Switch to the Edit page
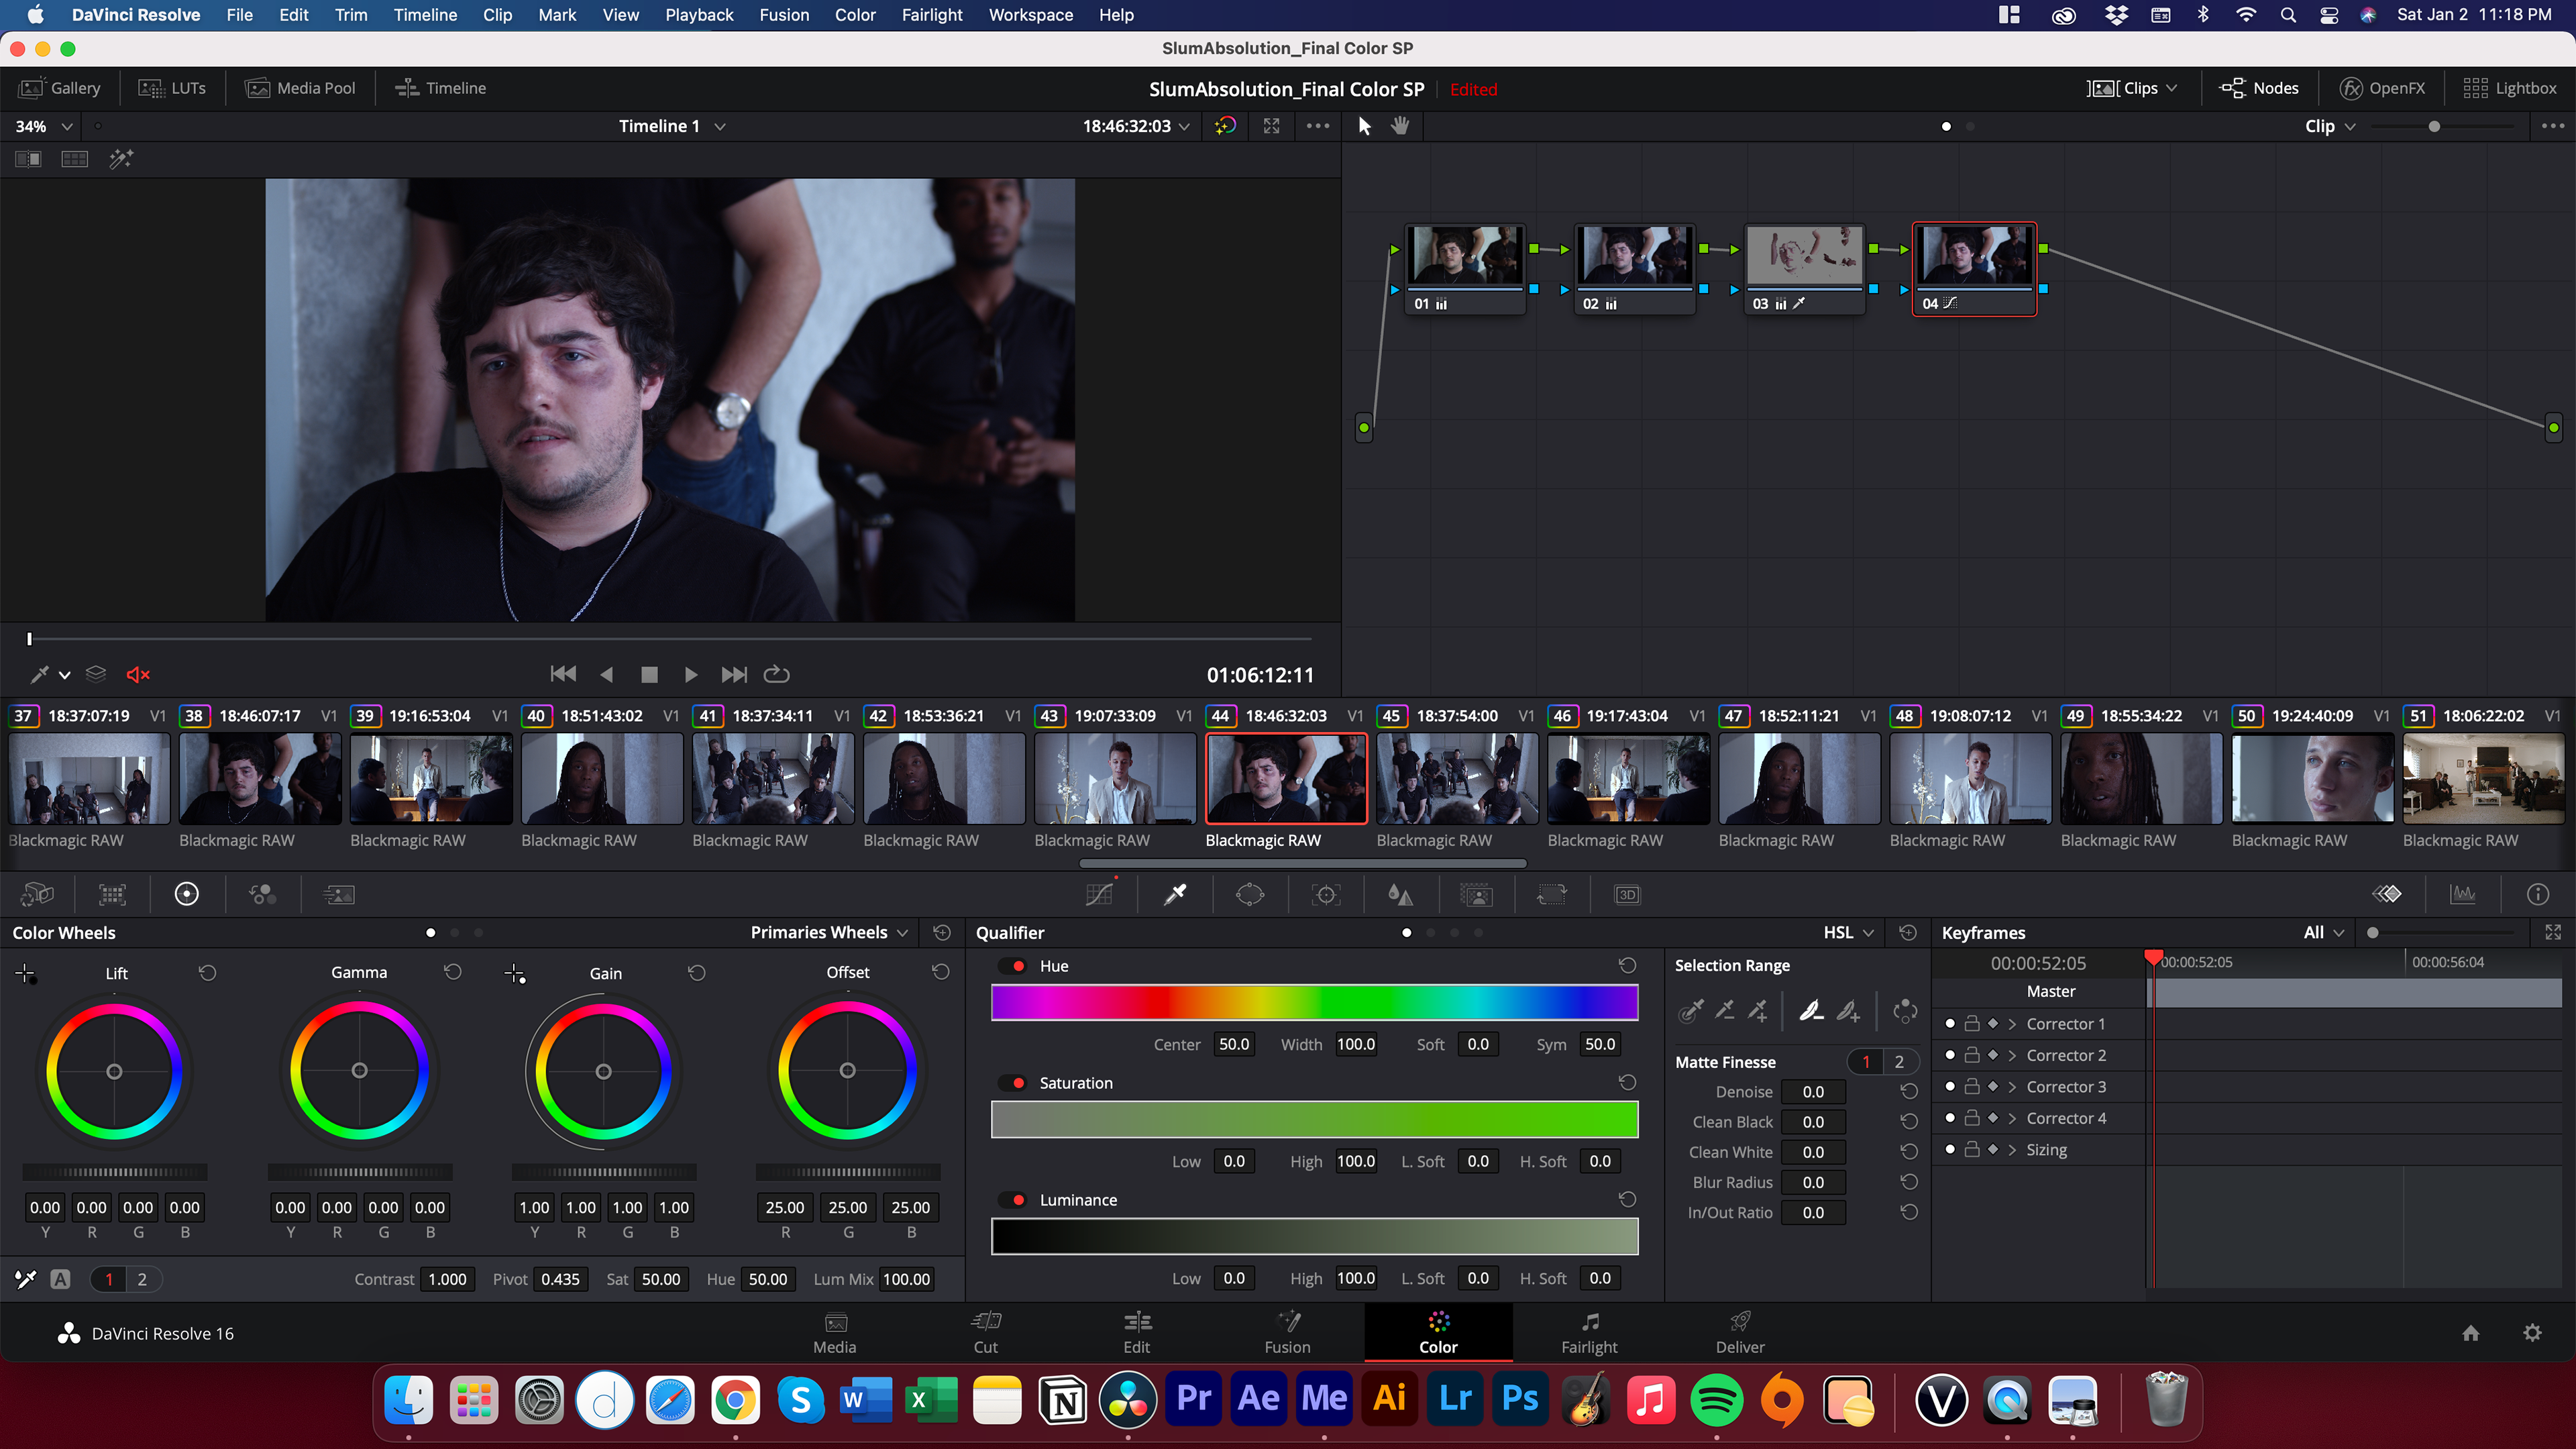The height and width of the screenshot is (1449, 2576). (x=1137, y=1333)
